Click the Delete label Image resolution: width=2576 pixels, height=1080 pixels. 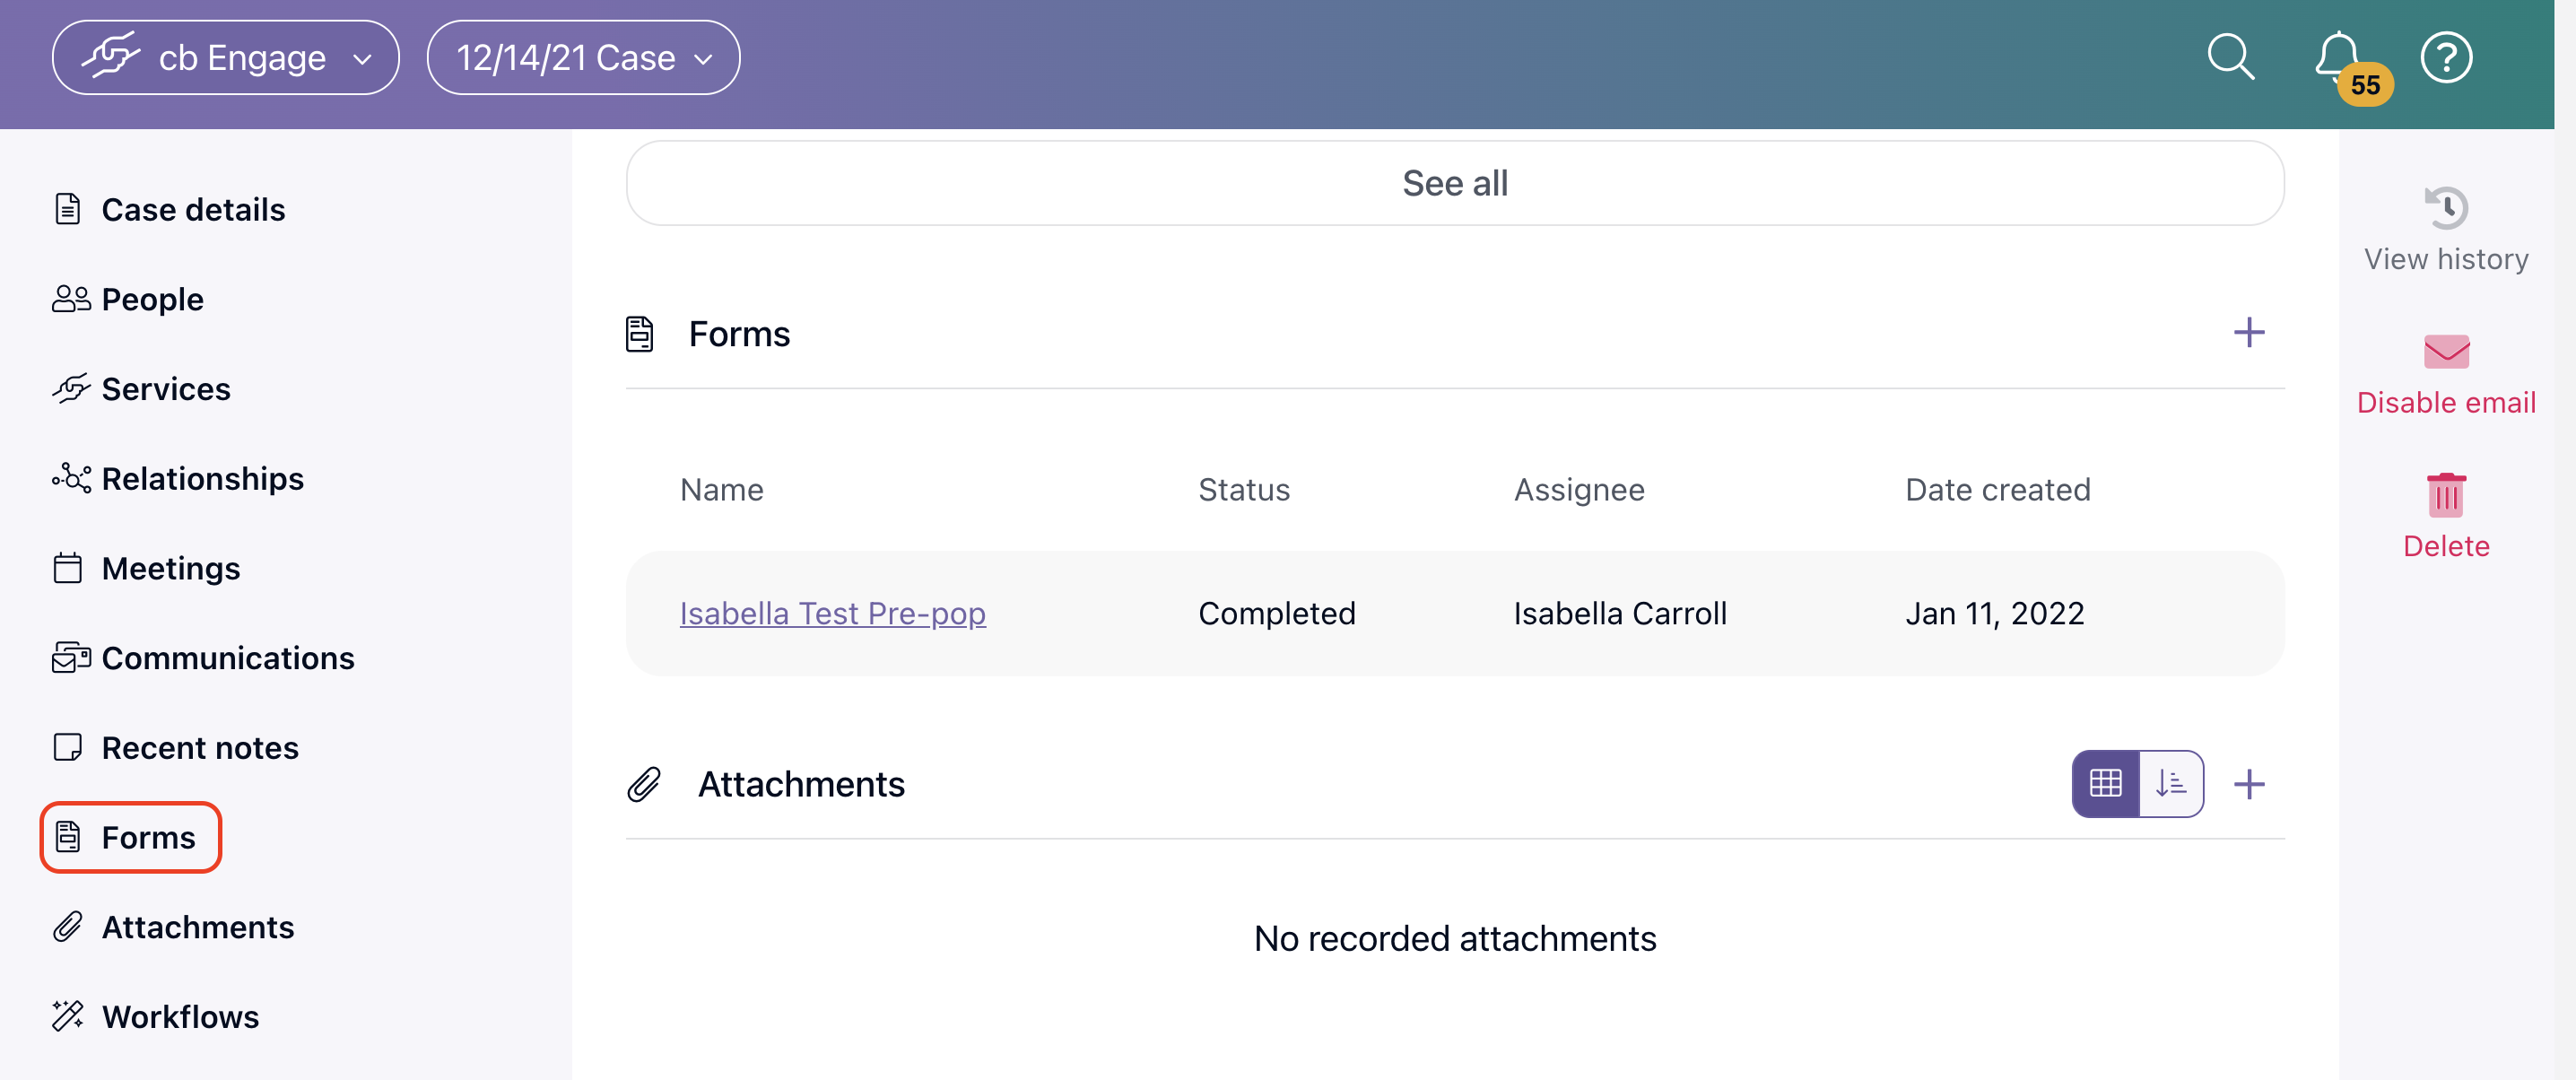point(2446,546)
